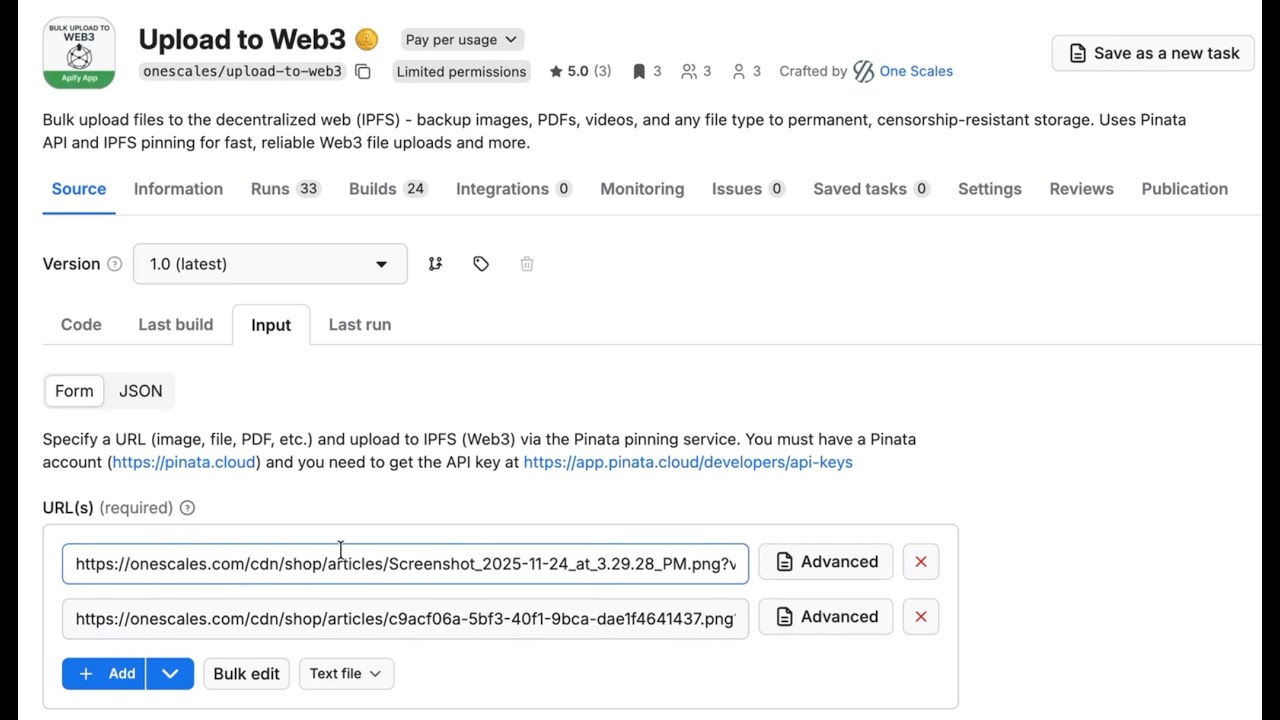
Task: Open the Text file dropdown
Action: click(346, 674)
